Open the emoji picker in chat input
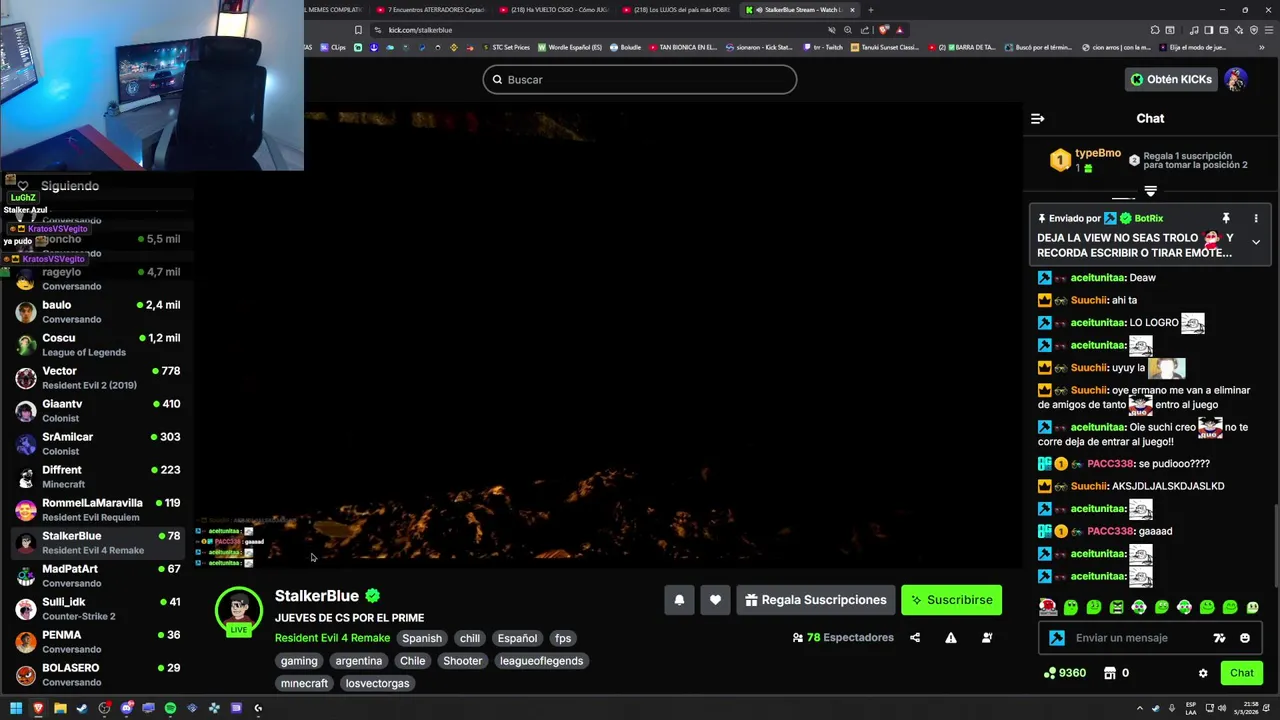Screen dimensions: 1280x720 click(1245, 638)
